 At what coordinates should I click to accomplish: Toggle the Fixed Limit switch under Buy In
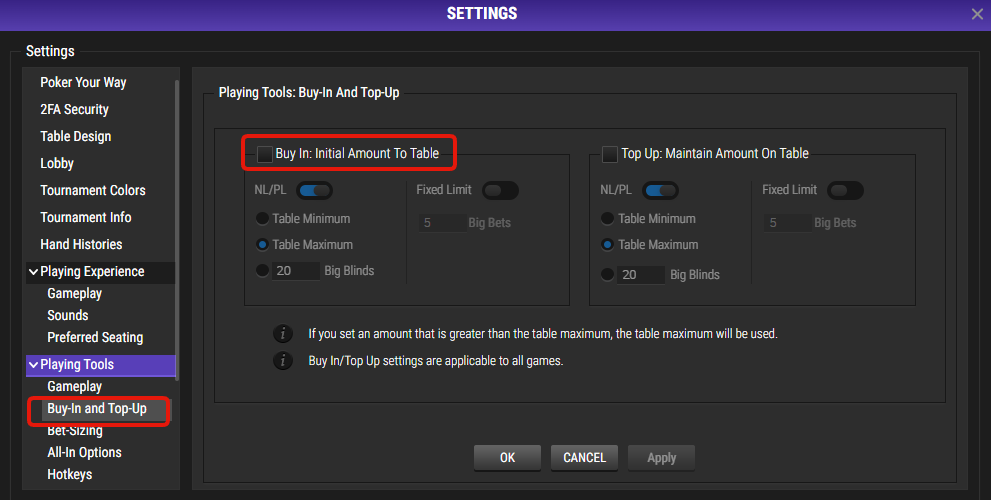click(x=500, y=190)
